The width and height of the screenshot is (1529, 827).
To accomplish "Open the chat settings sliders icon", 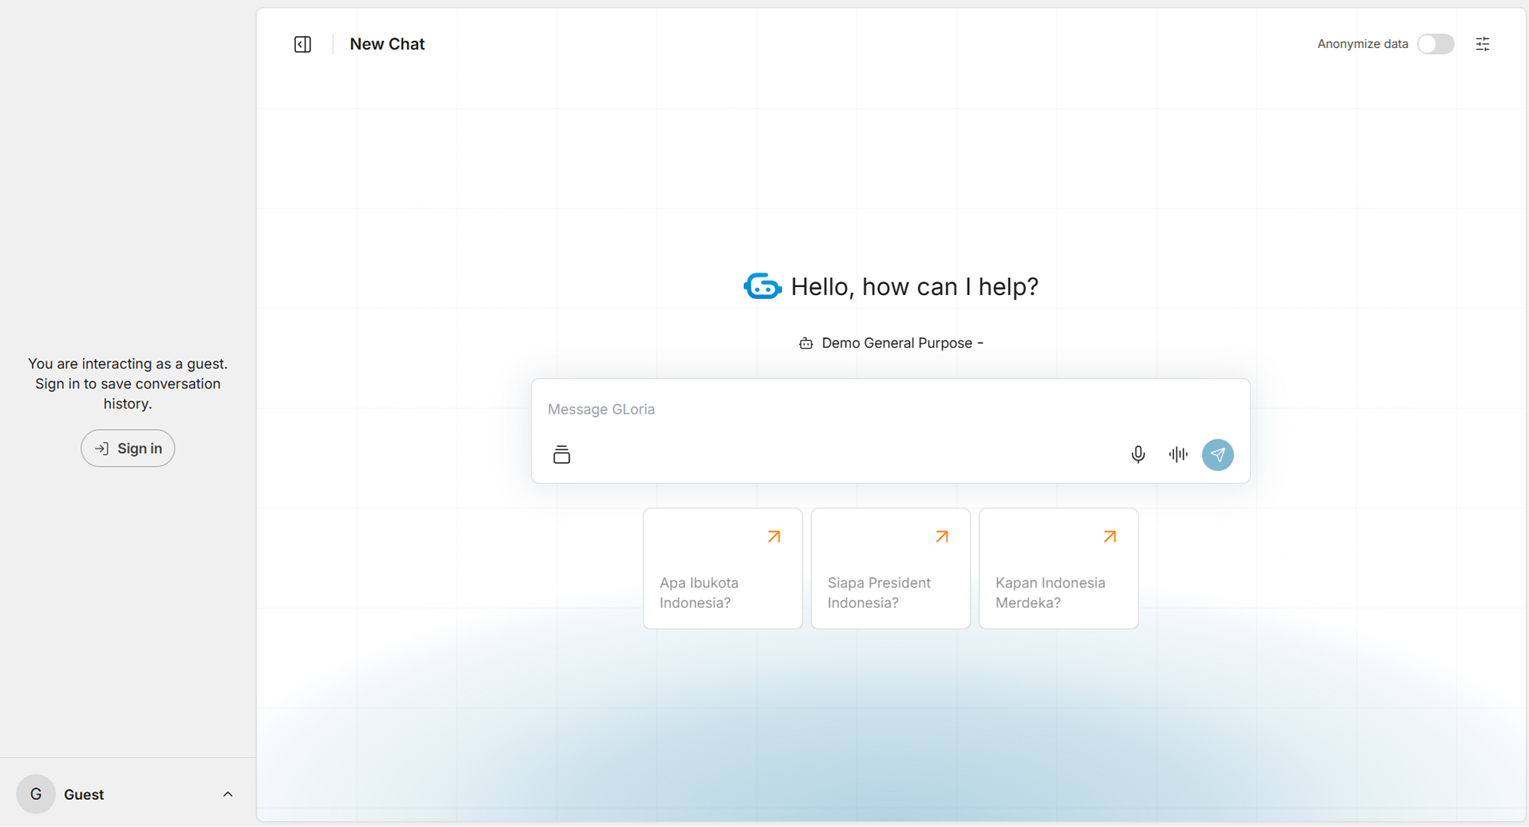I will [x=1482, y=44].
